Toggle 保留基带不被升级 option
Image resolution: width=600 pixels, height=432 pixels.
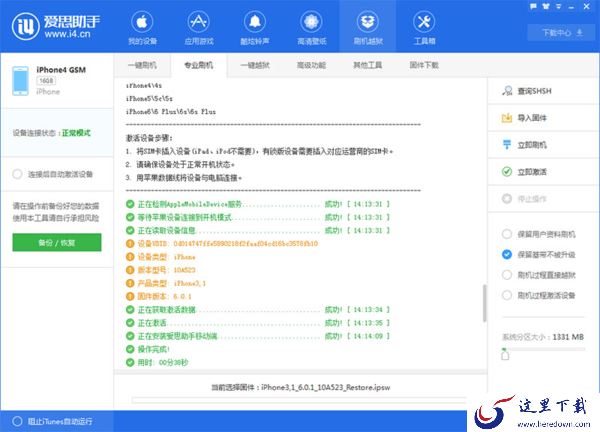point(507,254)
